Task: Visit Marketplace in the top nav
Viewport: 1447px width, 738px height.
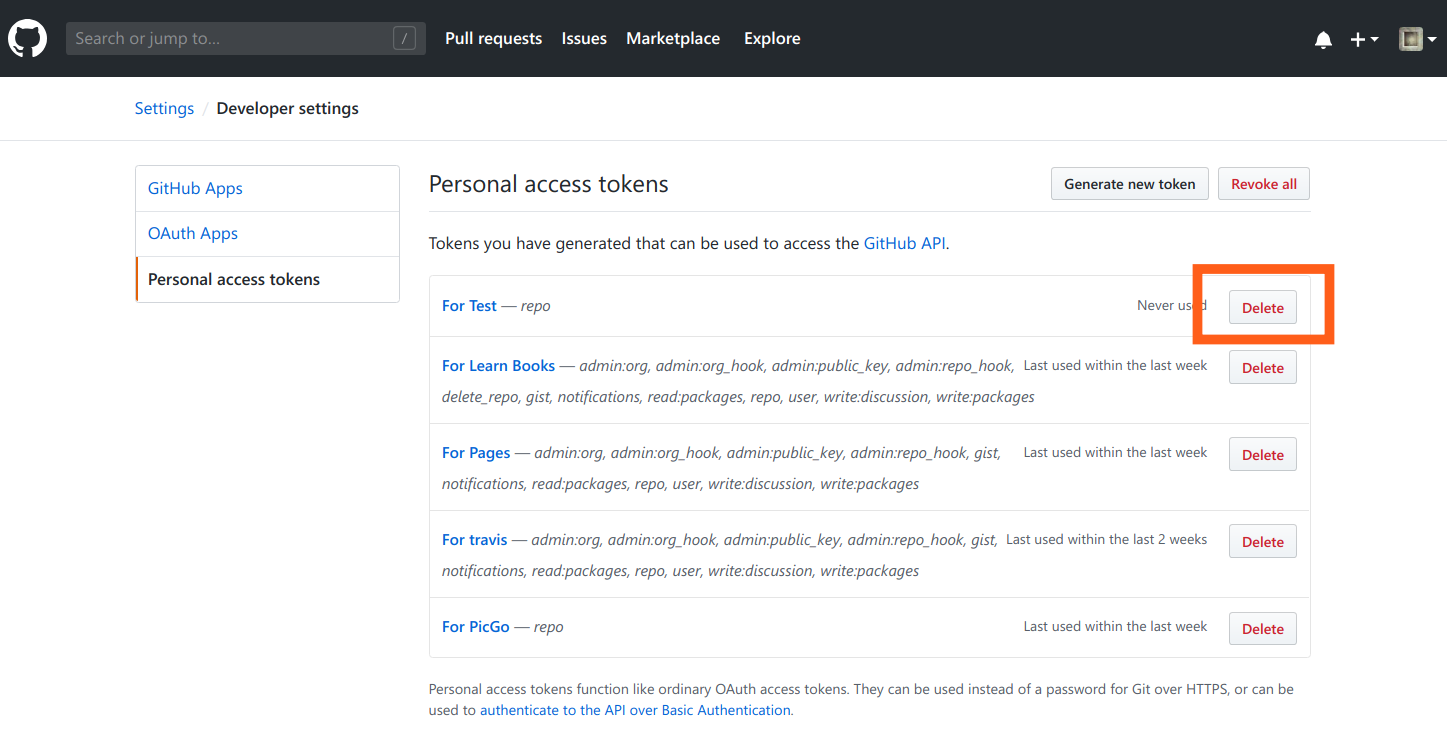Action: coord(673,39)
